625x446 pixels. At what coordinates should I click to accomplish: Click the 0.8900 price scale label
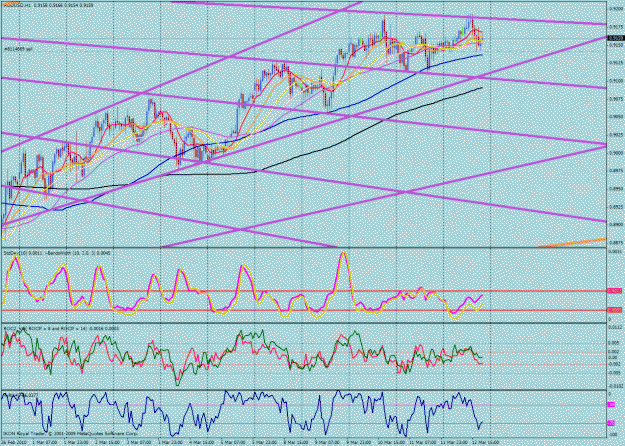click(x=615, y=224)
